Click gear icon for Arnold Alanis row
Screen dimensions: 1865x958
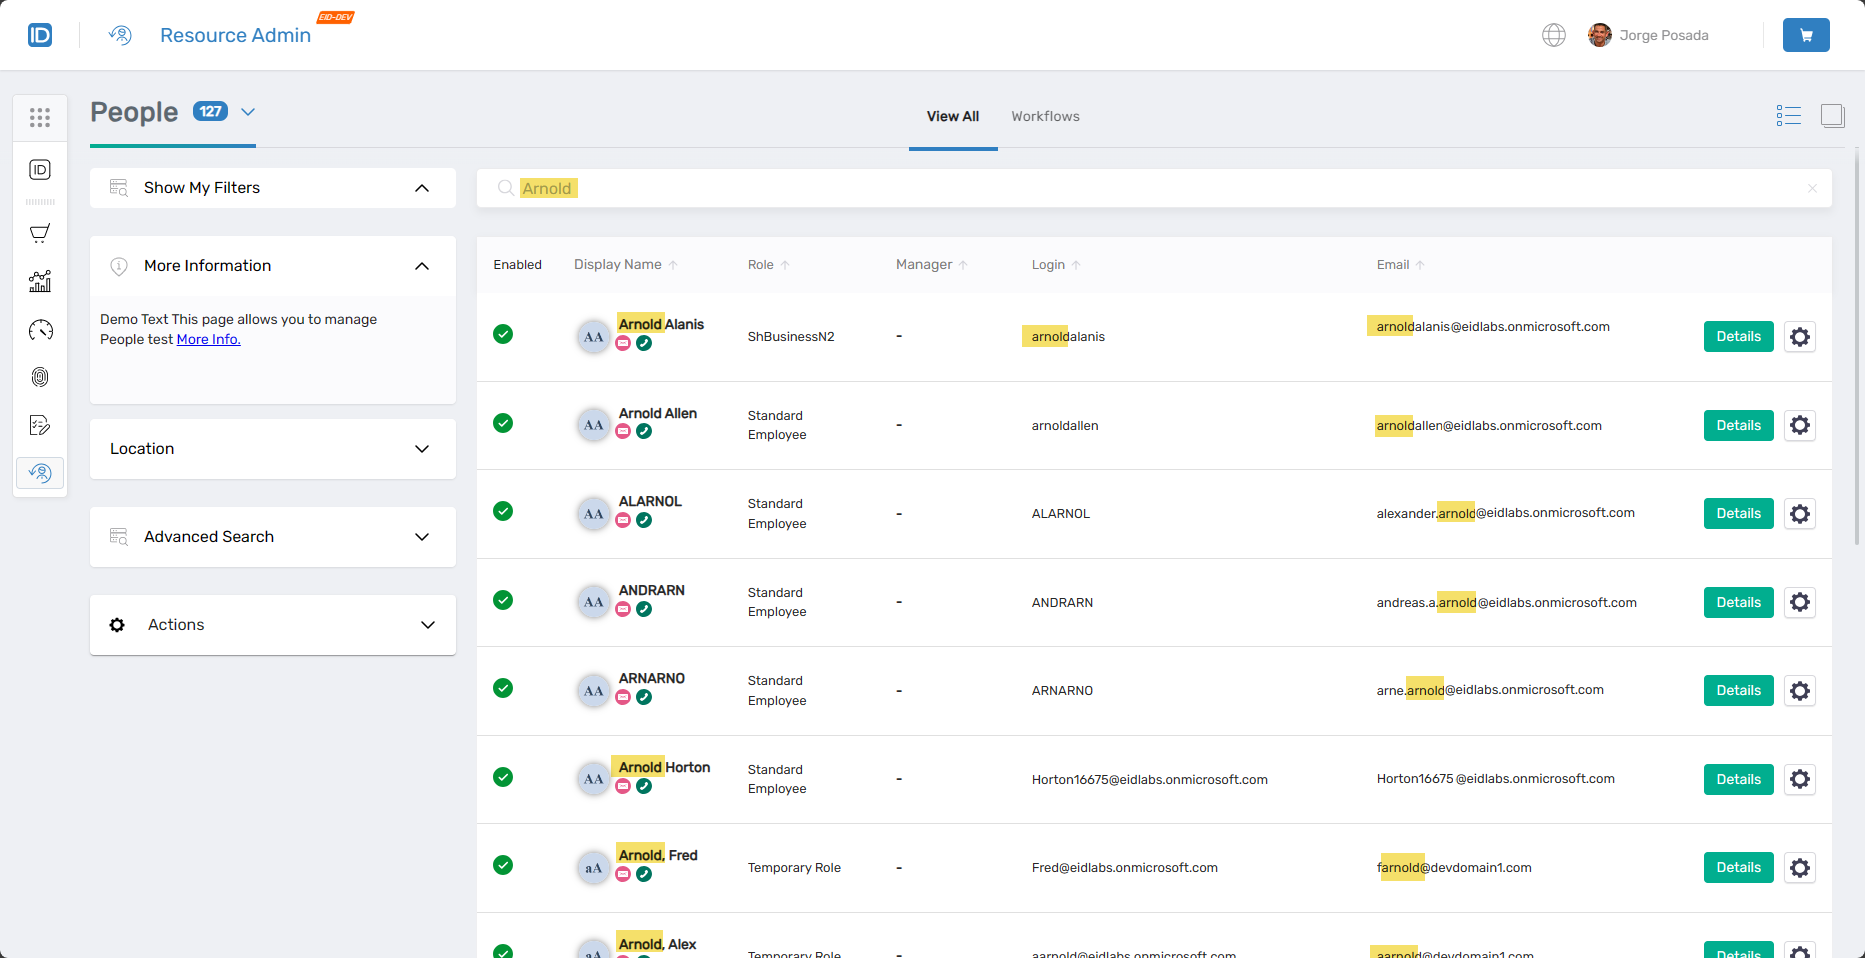[x=1799, y=337]
